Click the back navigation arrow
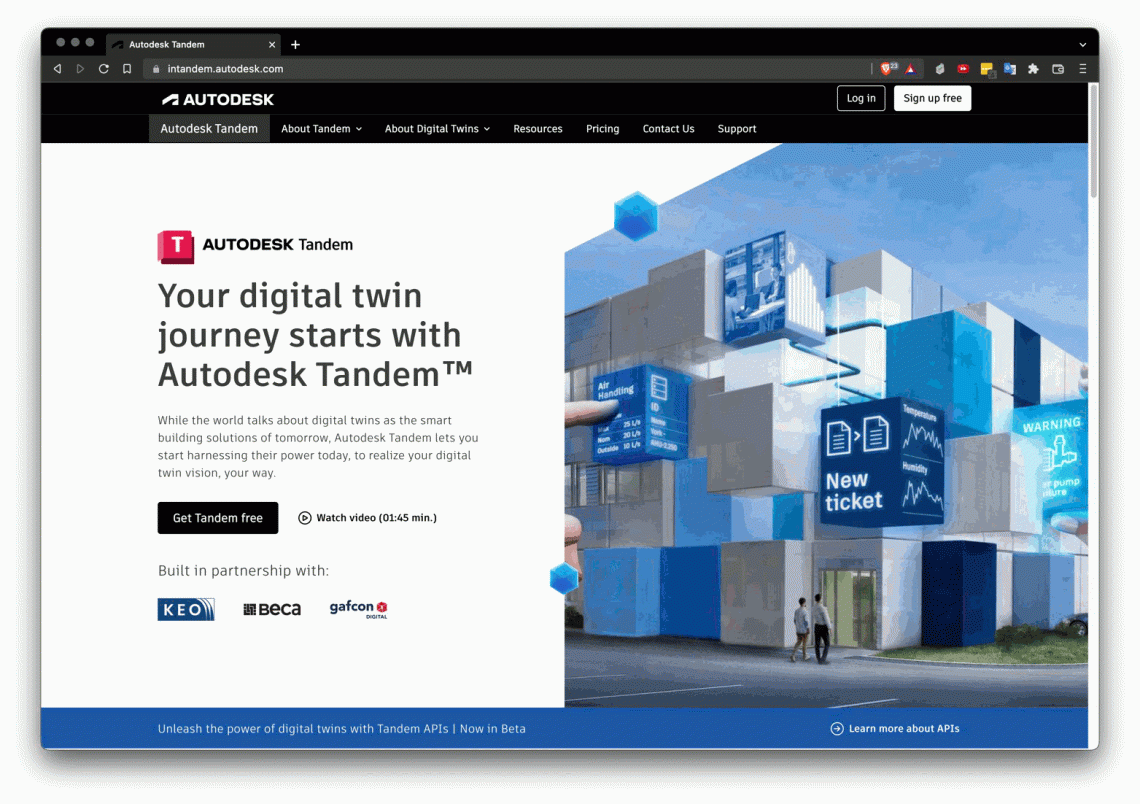 [x=57, y=68]
